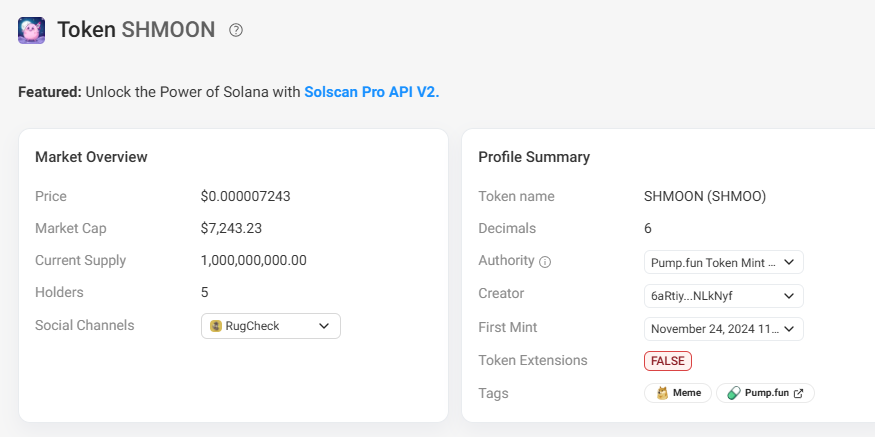Click the First Mint label
The height and width of the screenshot is (437, 875).
[x=508, y=328]
